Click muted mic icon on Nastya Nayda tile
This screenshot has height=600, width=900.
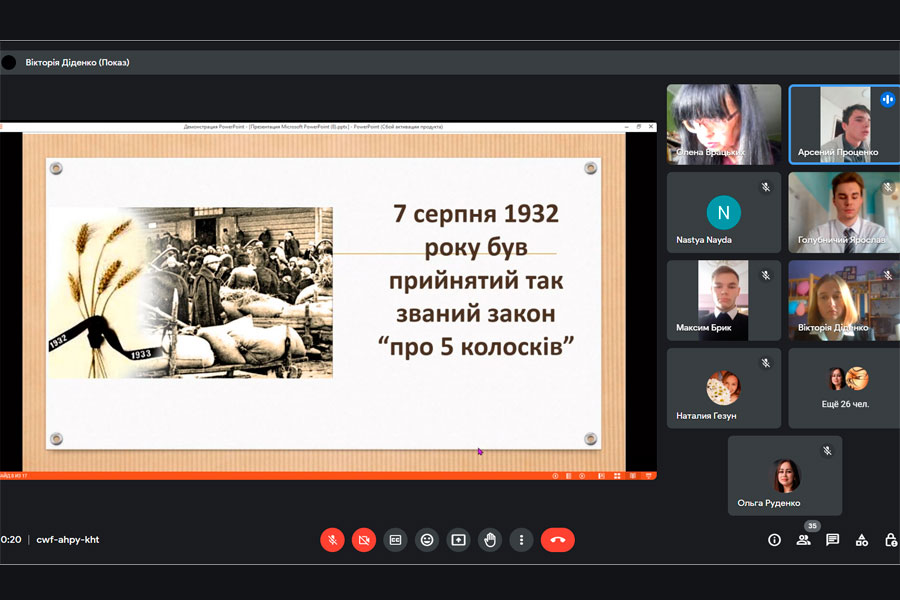pyautogui.click(x=766, y=187)
